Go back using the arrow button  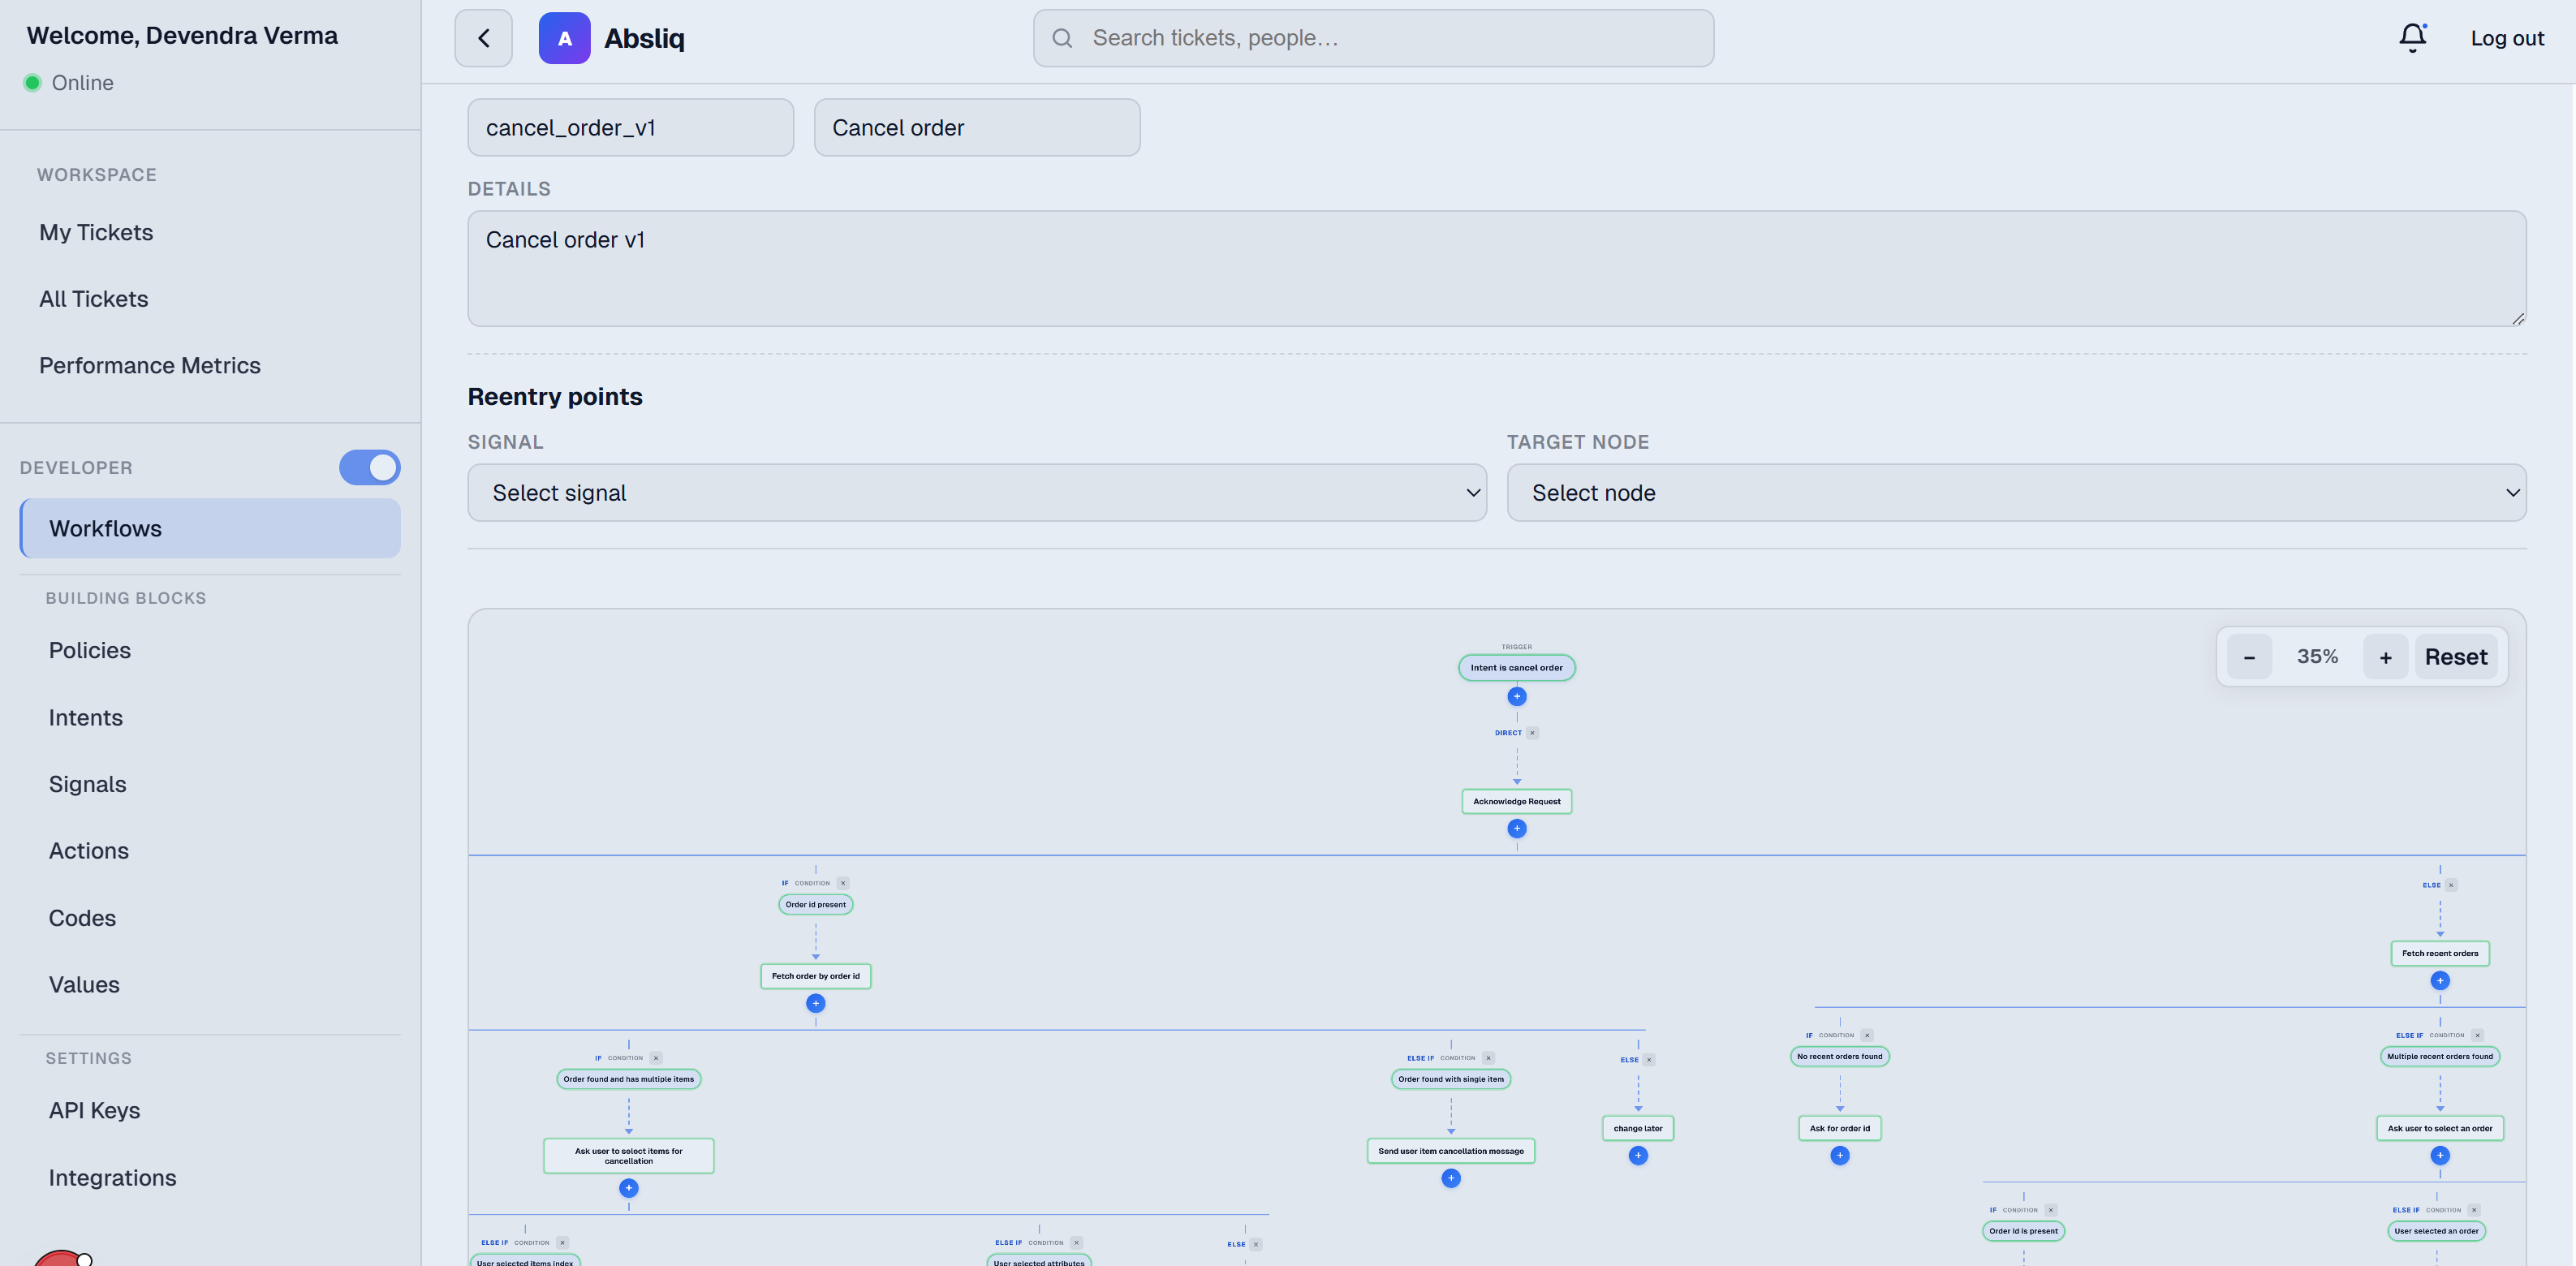[x=483, y=38]
